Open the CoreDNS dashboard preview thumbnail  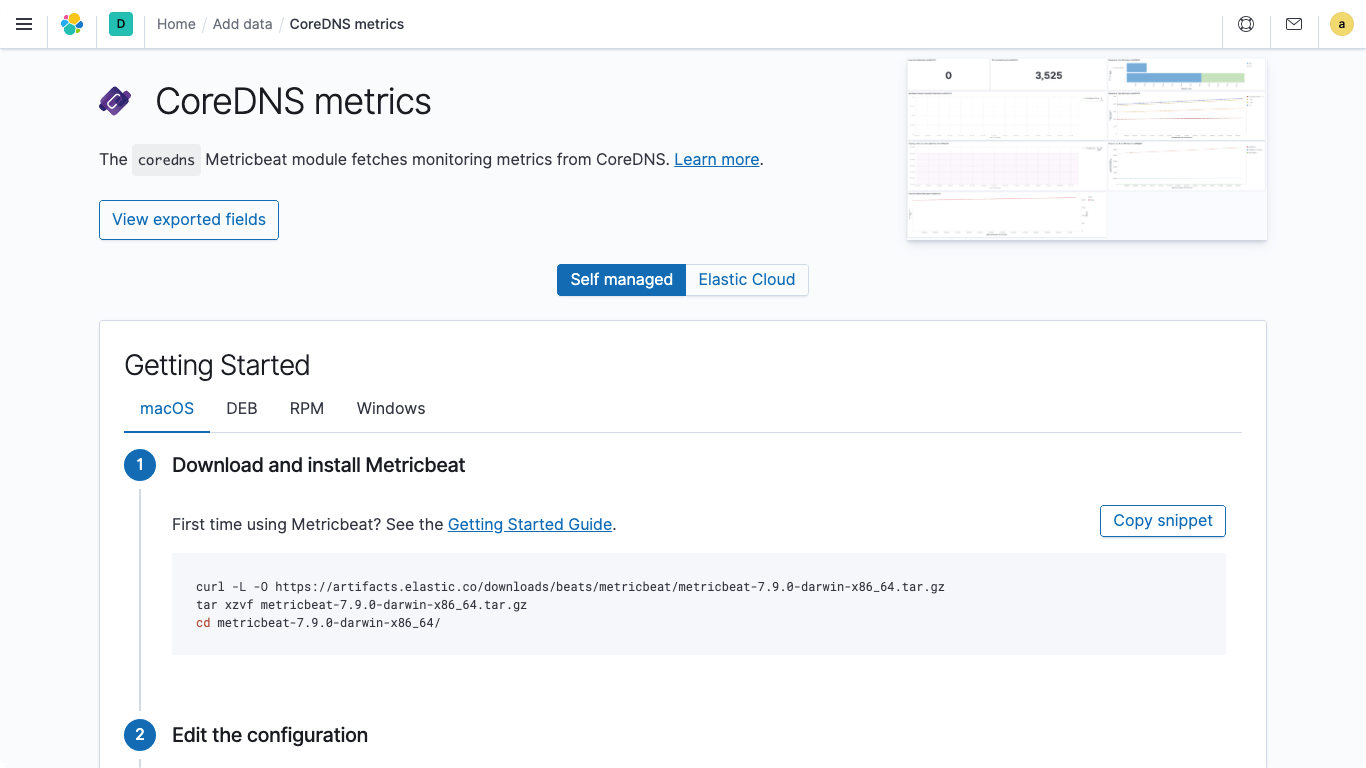coord(1087,149)
